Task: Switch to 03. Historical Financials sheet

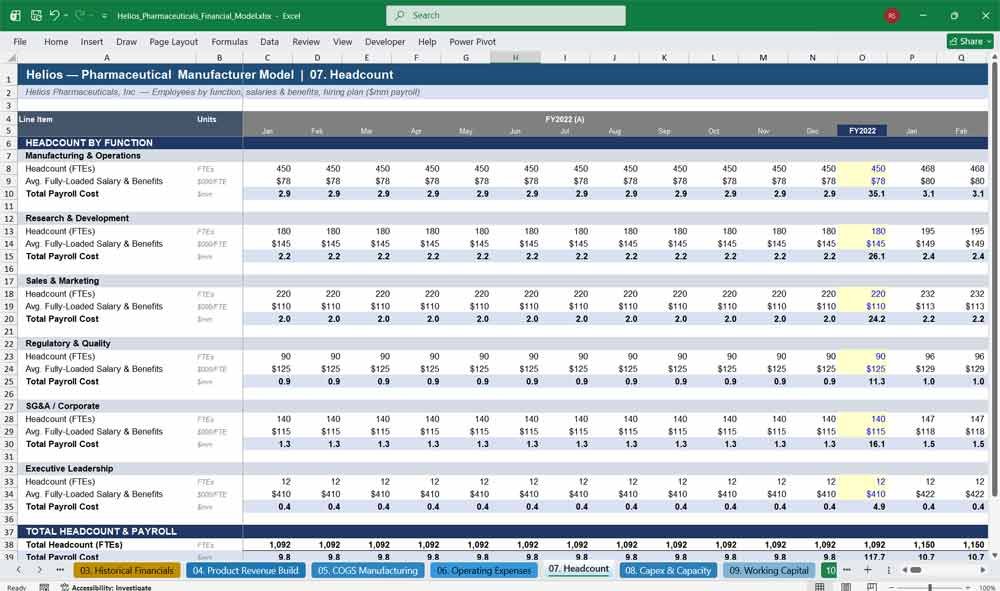Action: click(127, 571)
